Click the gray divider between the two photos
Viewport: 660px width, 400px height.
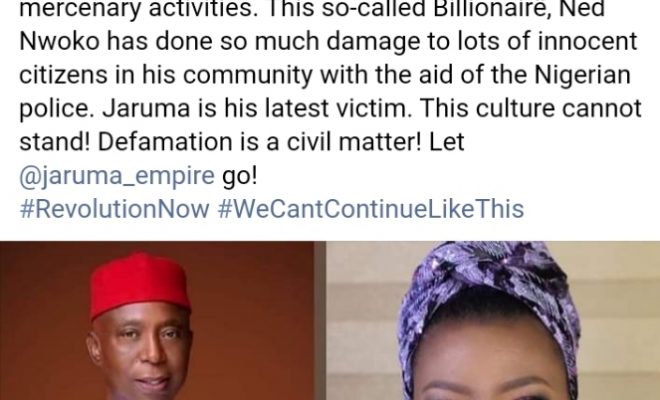point(320,320)
